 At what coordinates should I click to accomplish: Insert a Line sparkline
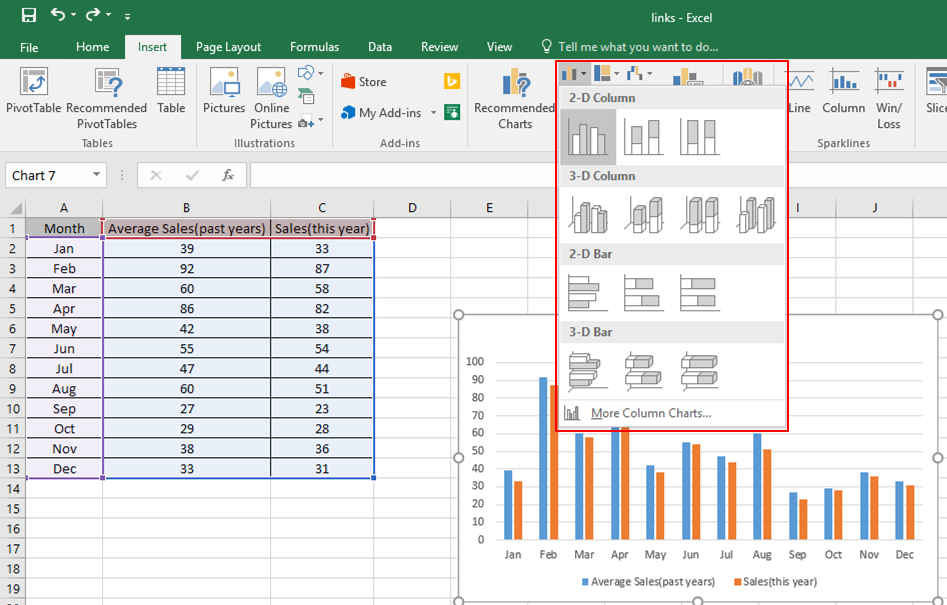pos(799,91)
